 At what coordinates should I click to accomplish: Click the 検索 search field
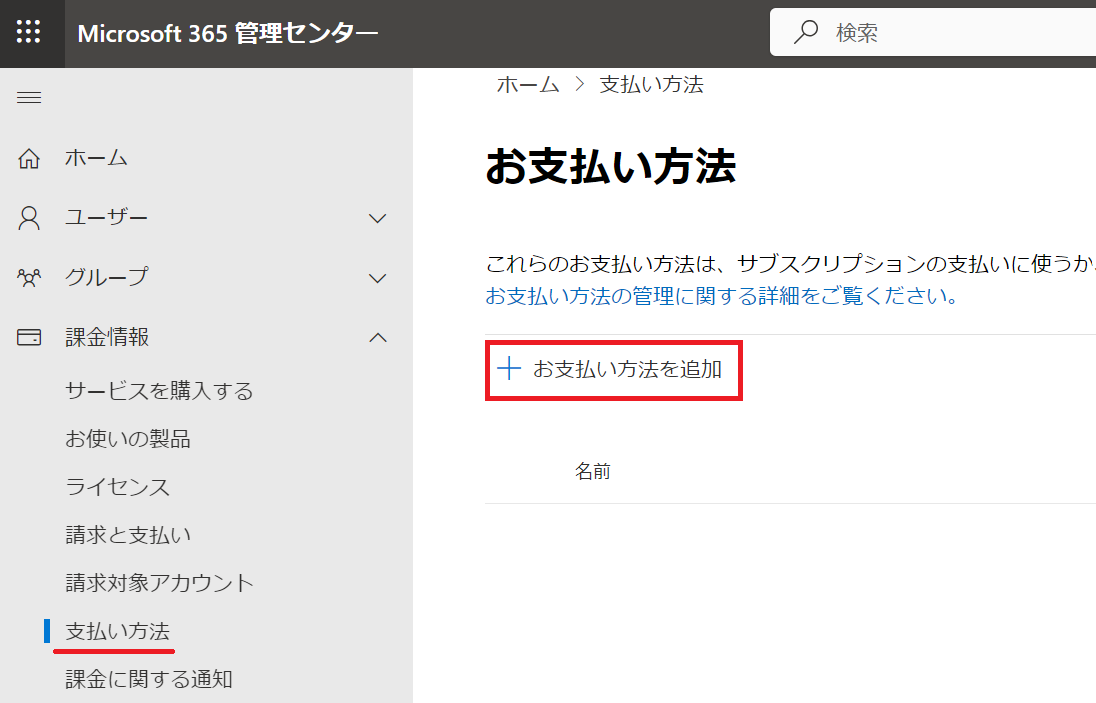(x=932, y=32)
